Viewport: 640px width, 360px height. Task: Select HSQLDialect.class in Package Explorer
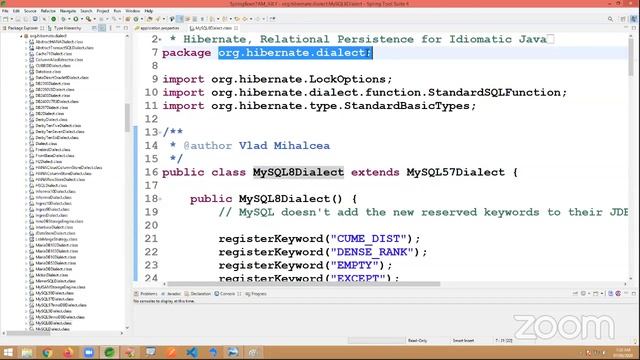click(x=51, y=185)
